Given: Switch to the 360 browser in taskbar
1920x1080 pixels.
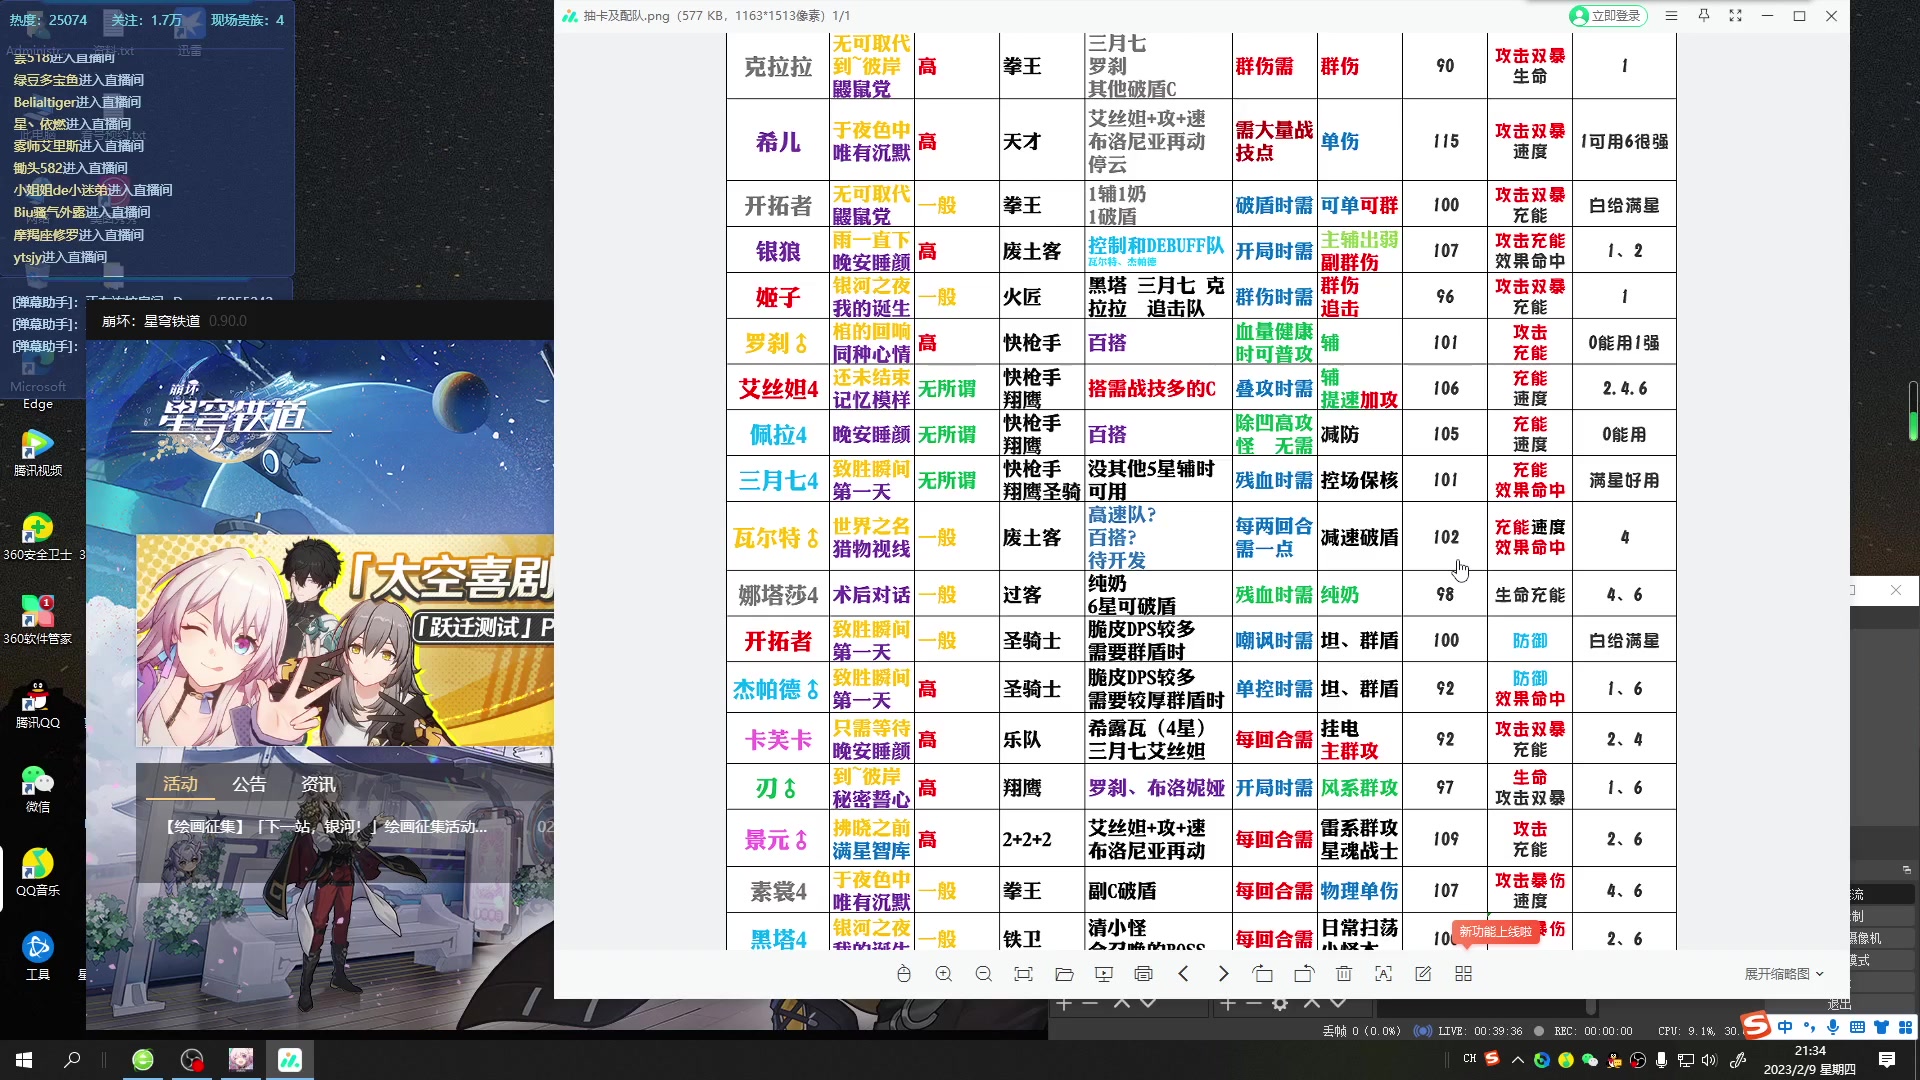Looking at the screenshot, I should tap(143, 1060).
